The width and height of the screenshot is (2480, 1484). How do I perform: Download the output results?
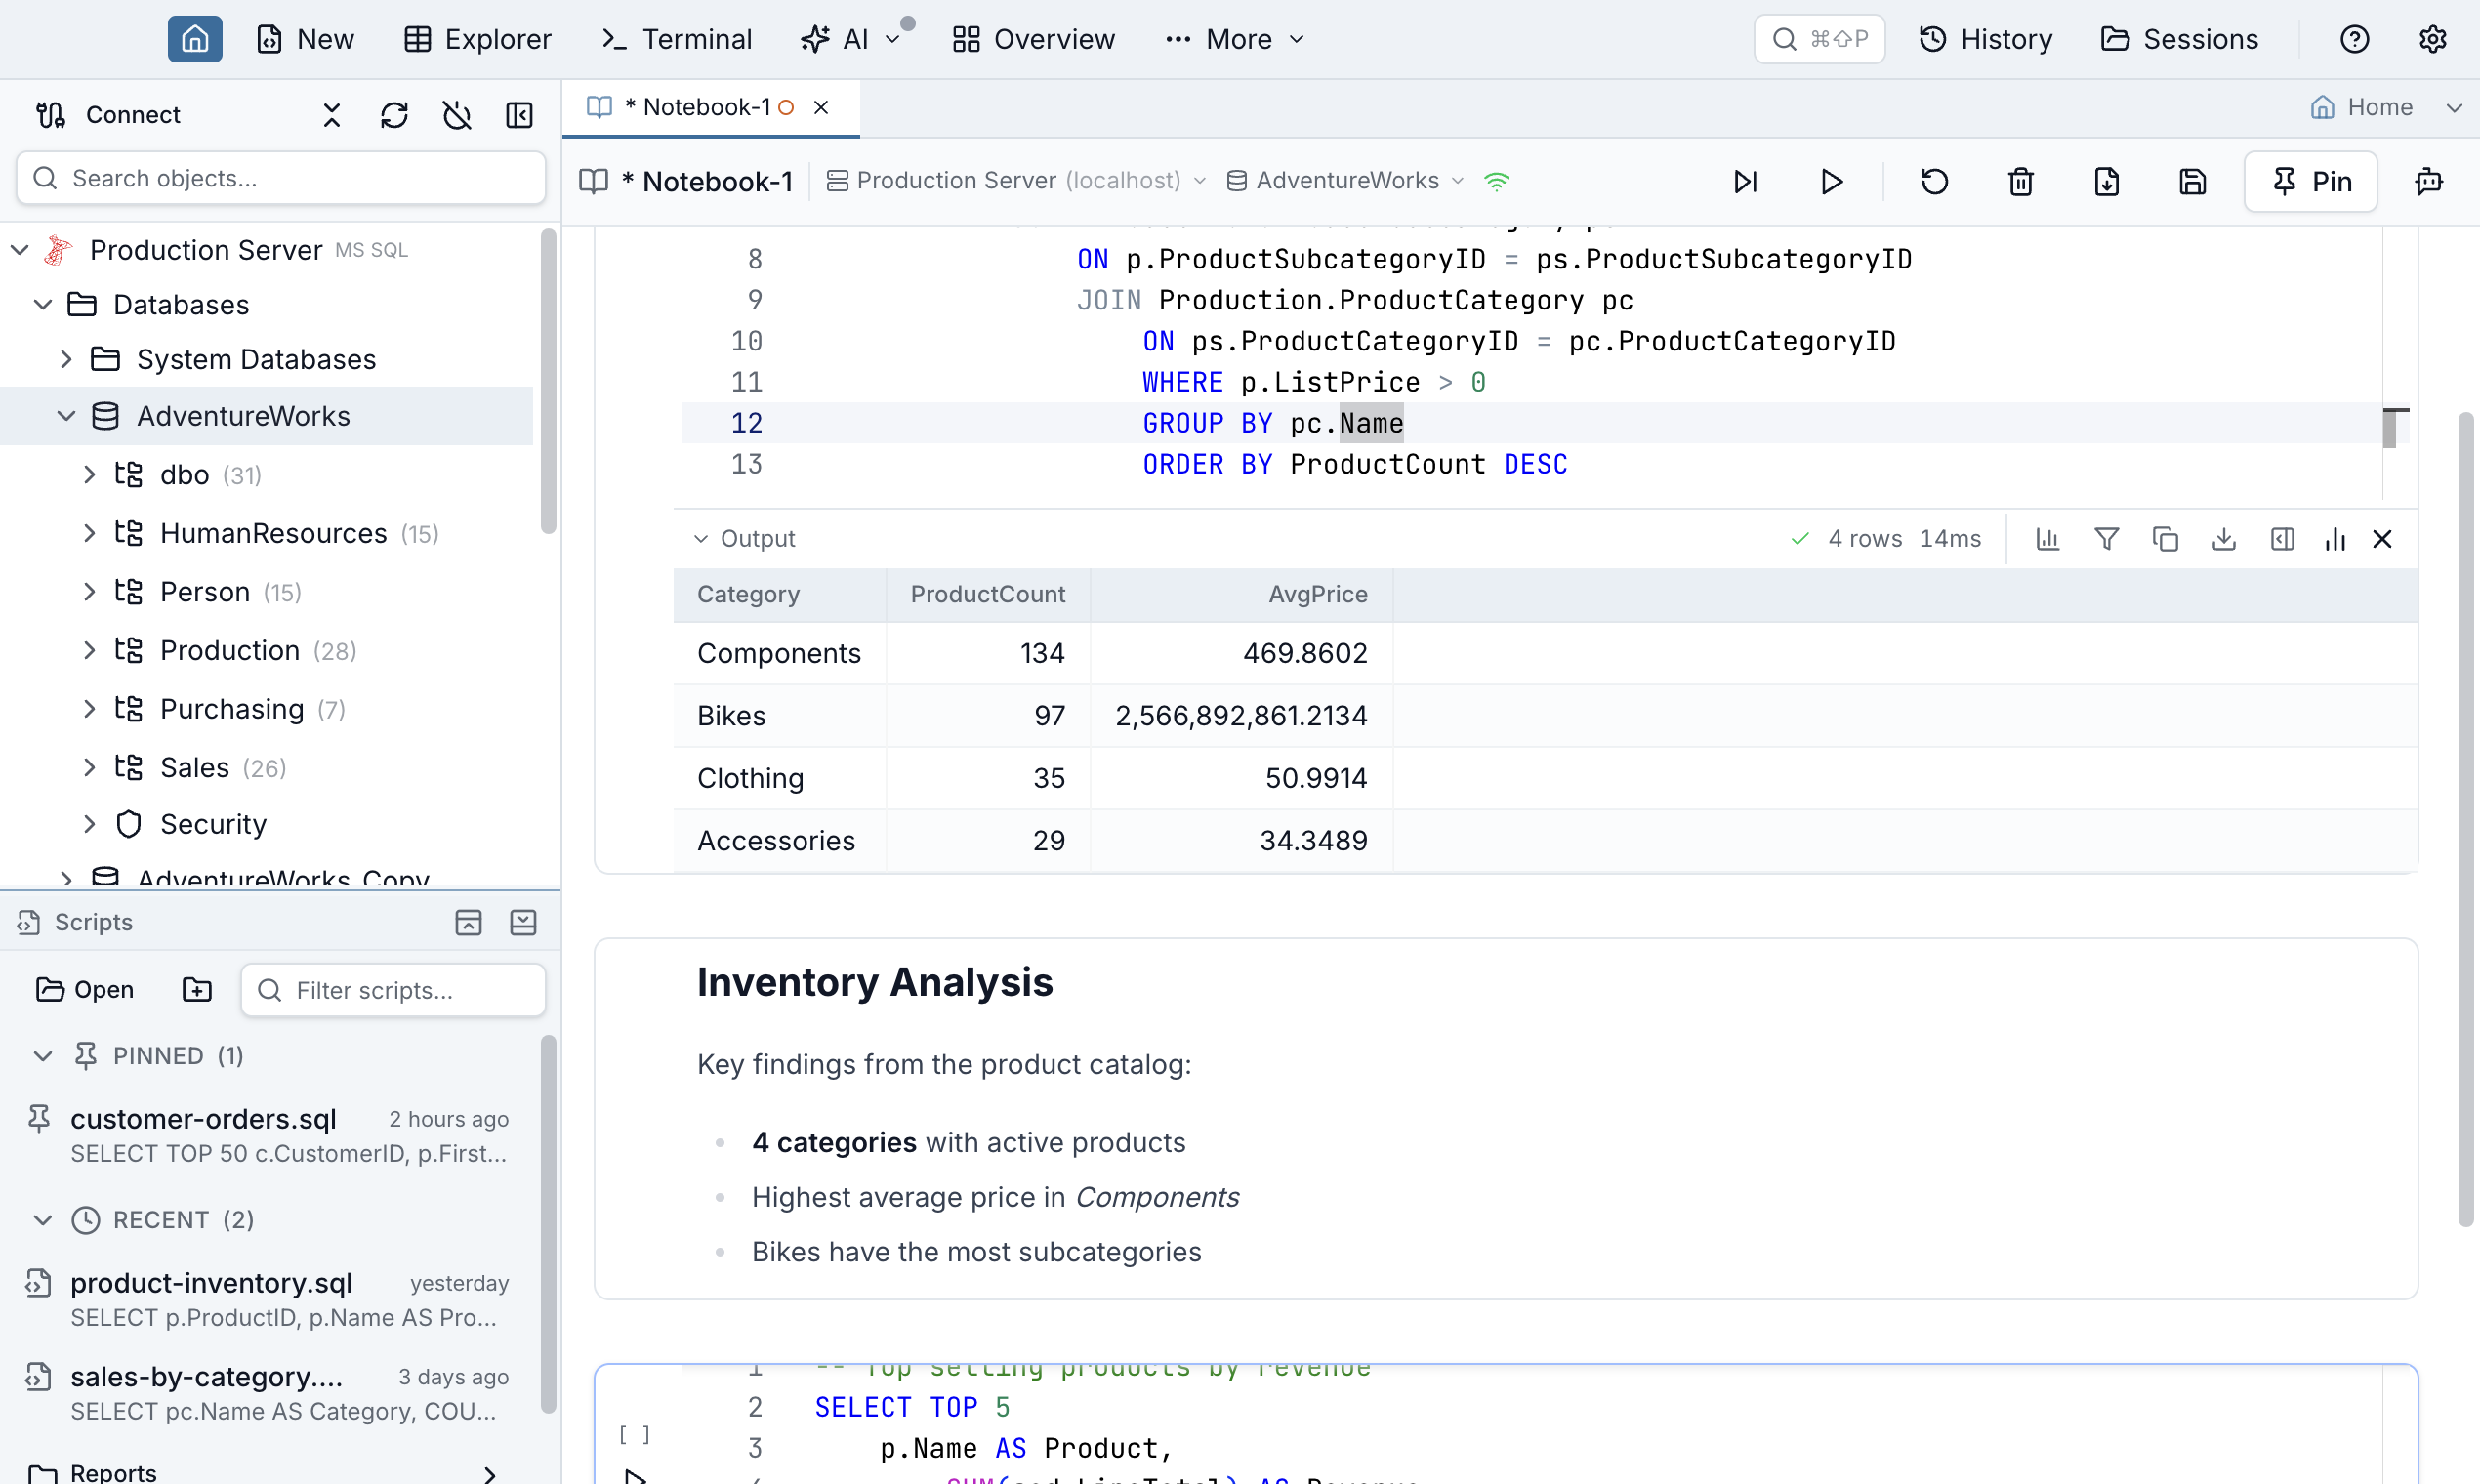point(2224,539)
